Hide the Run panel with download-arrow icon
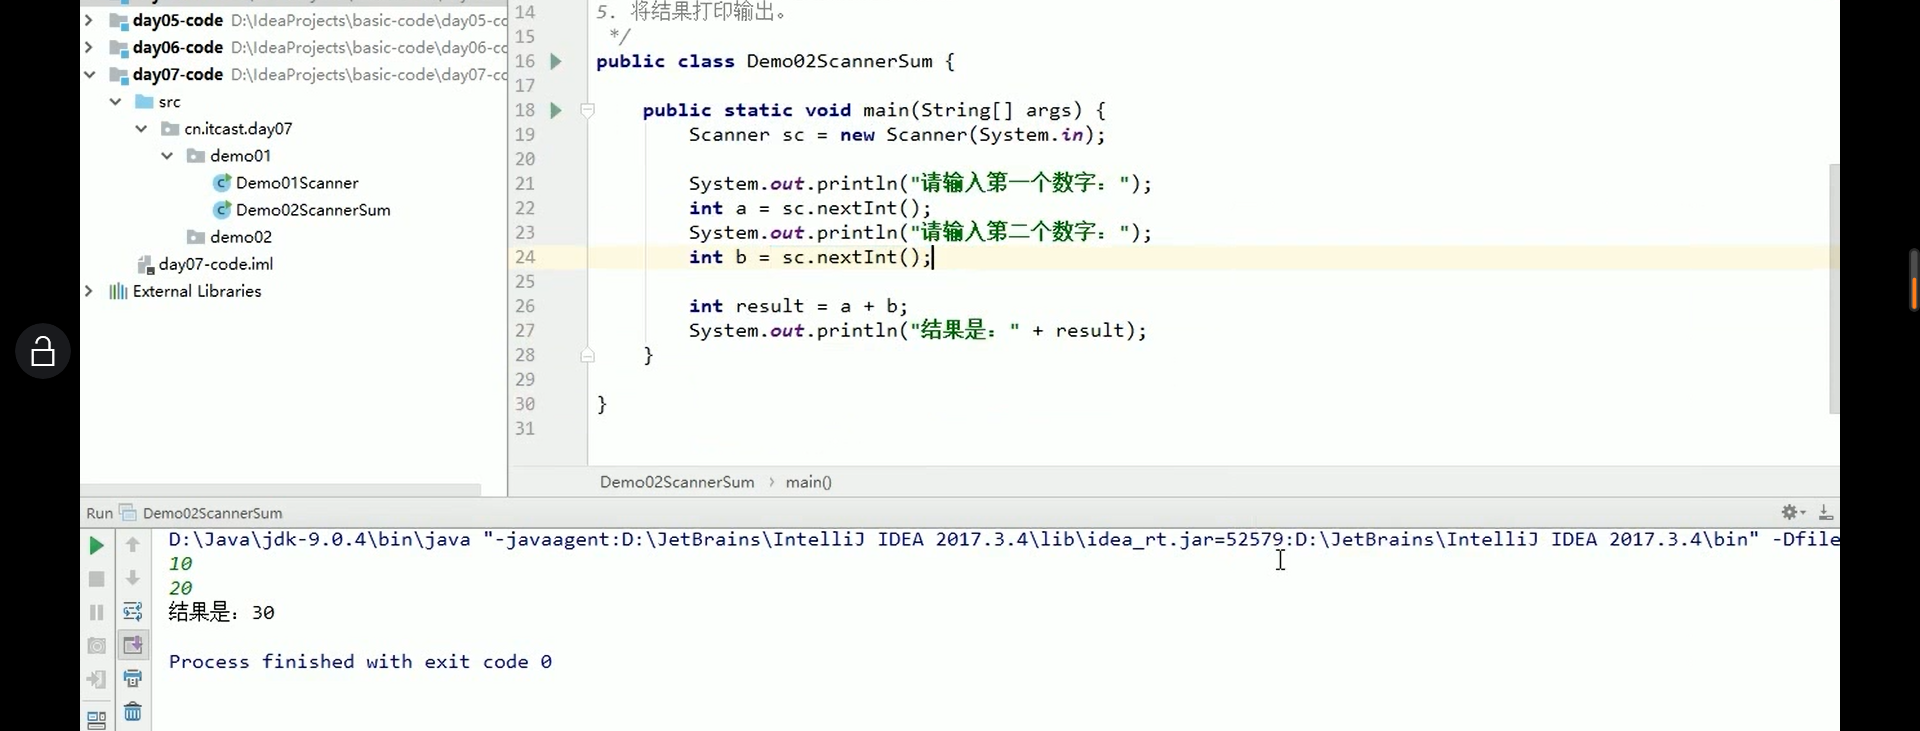Screen dimensions: 1920x731 coord(1825,512)
